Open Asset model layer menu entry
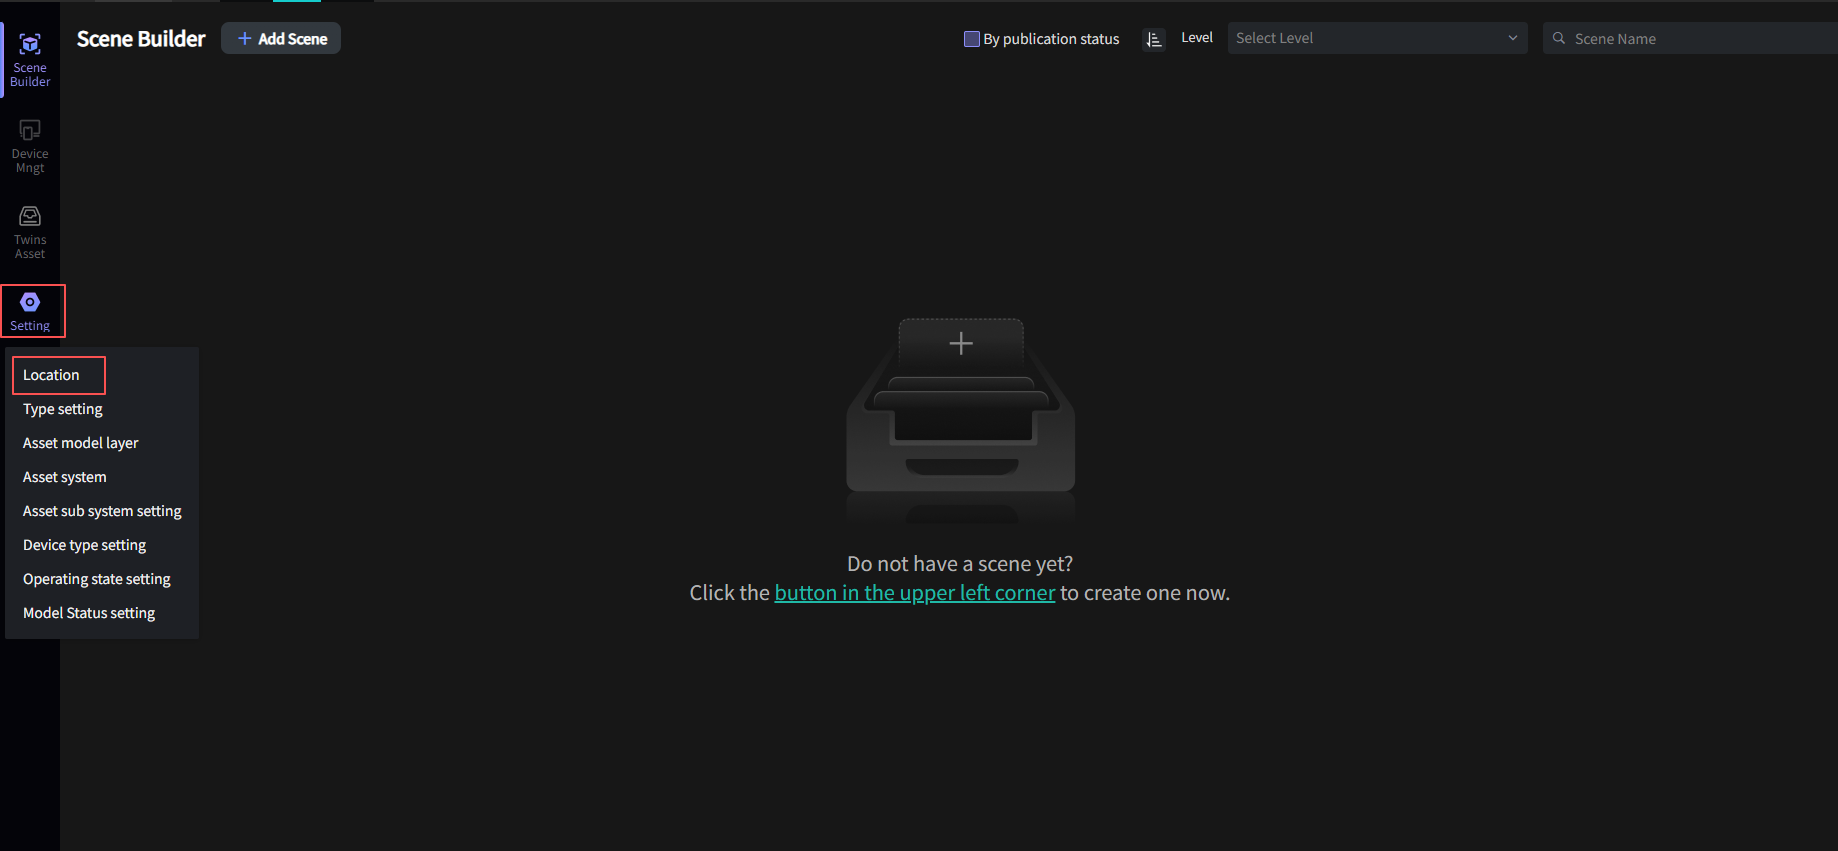Viewport: 1838px width, 851px height. pos(81,443)
